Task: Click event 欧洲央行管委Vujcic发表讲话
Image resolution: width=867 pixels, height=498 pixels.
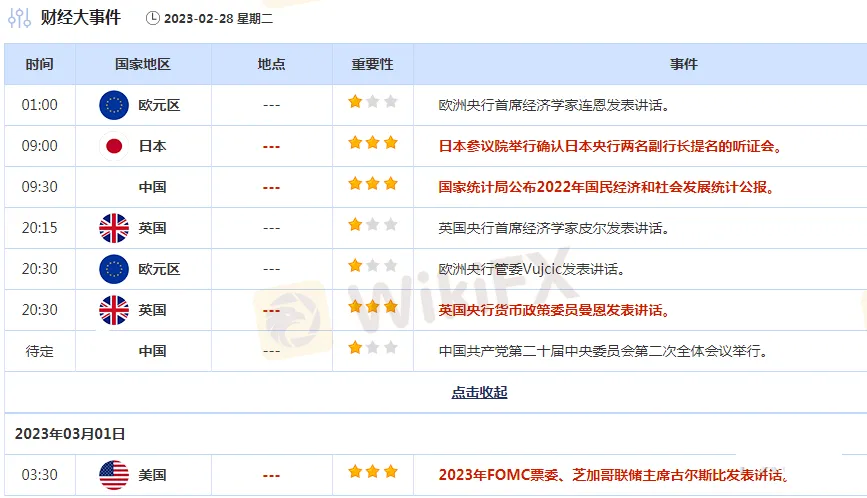Action: [x=532, y=269]
